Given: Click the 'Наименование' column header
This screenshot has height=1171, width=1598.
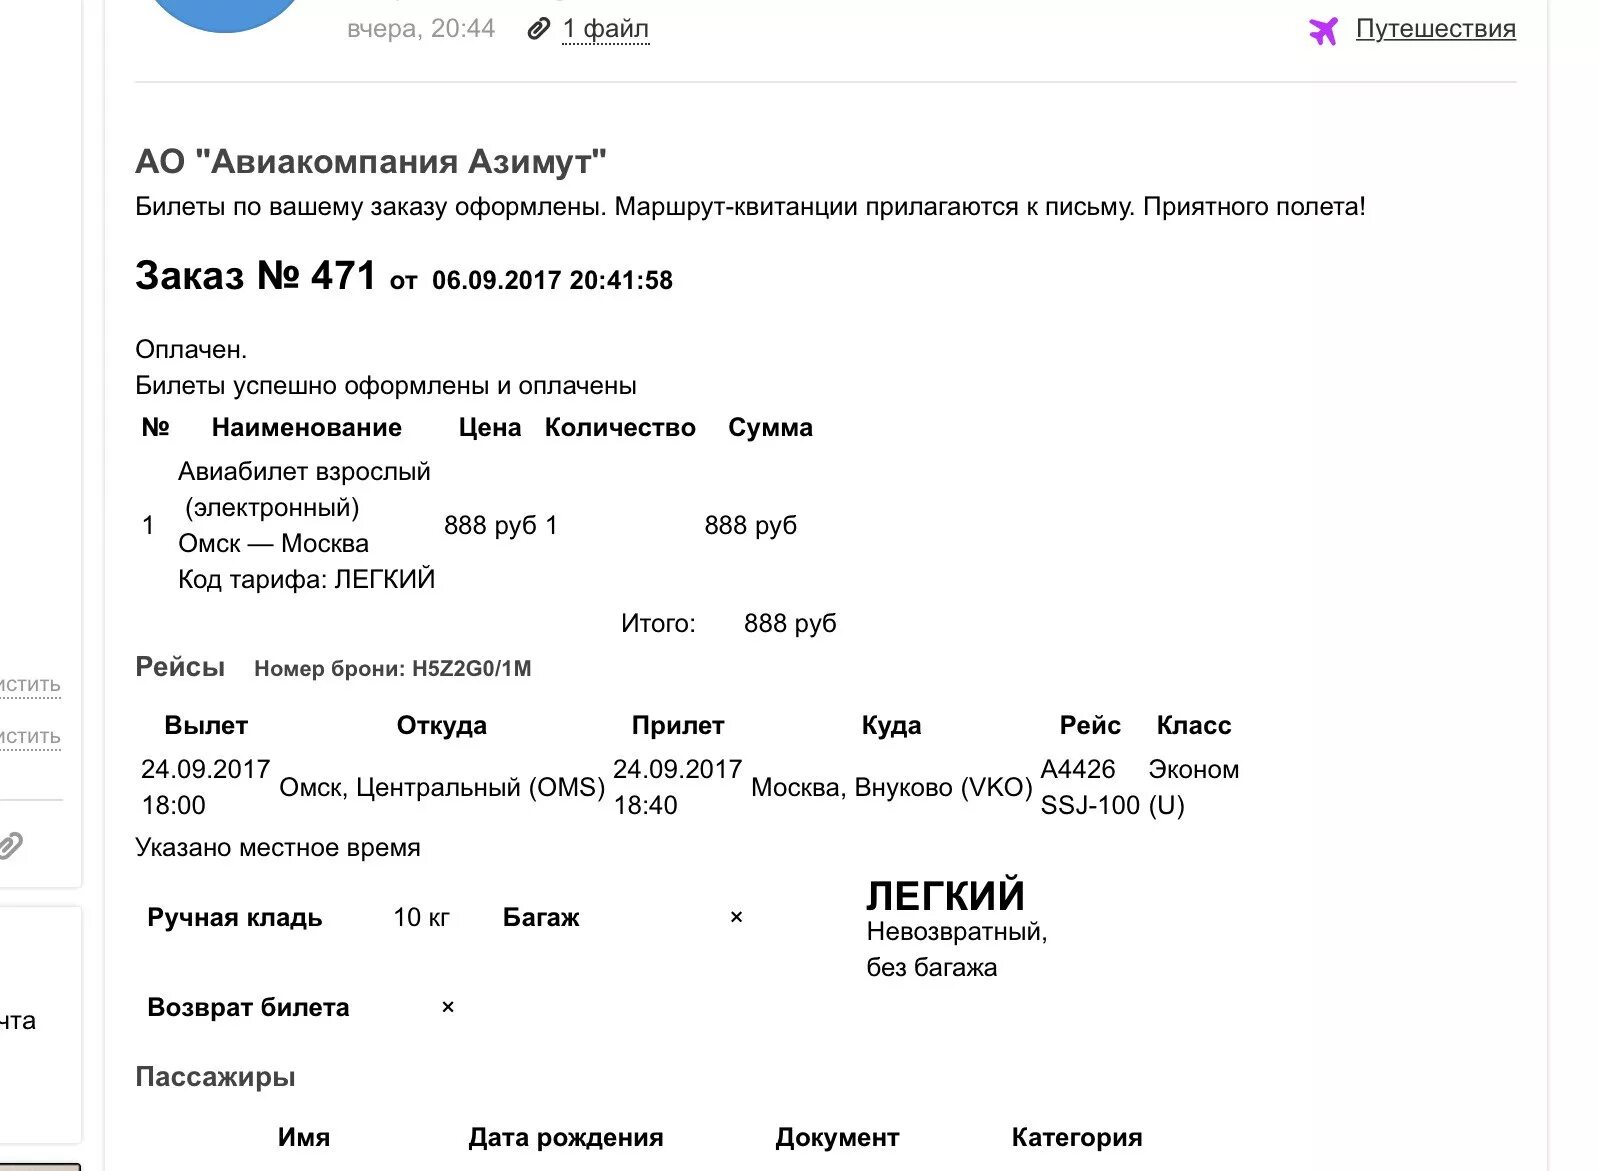Looking at the screenshot, I should point(307,427).
